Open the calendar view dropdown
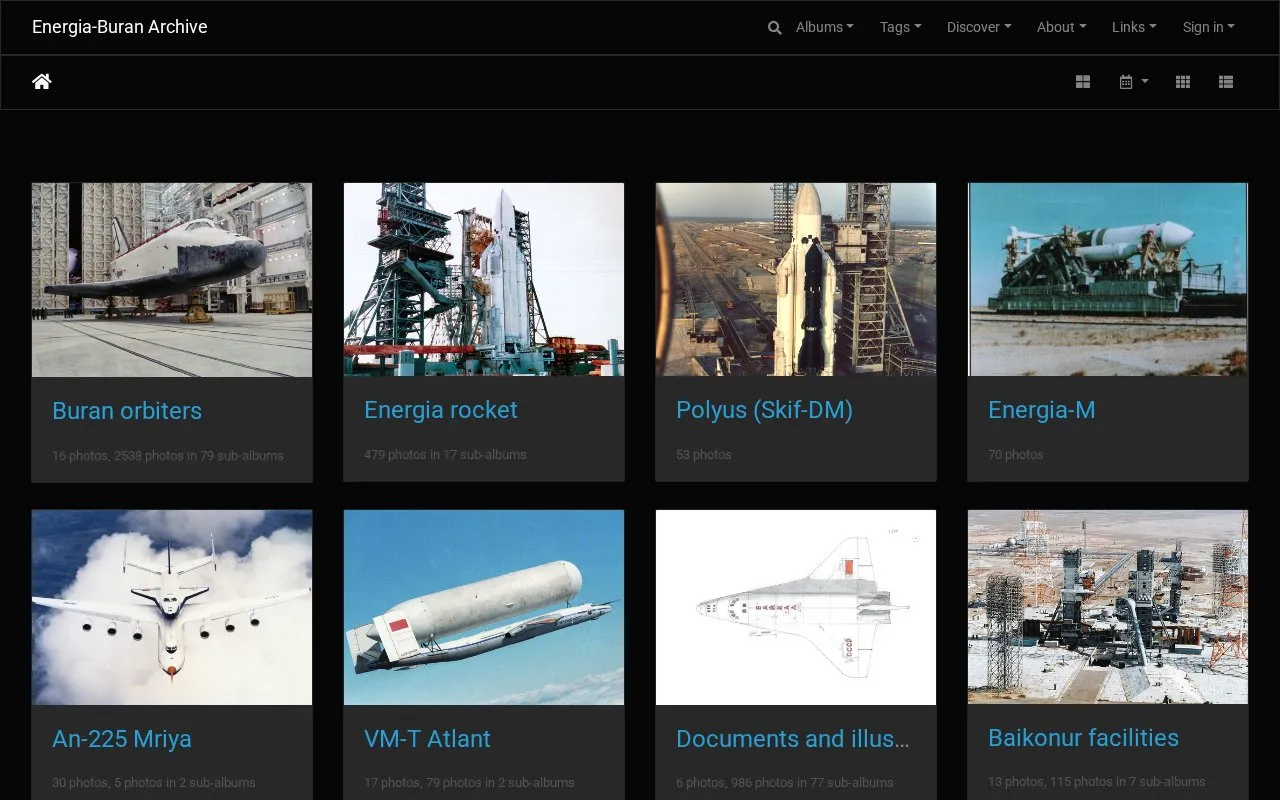1280x800 pixels. [x=1134, y=82]
